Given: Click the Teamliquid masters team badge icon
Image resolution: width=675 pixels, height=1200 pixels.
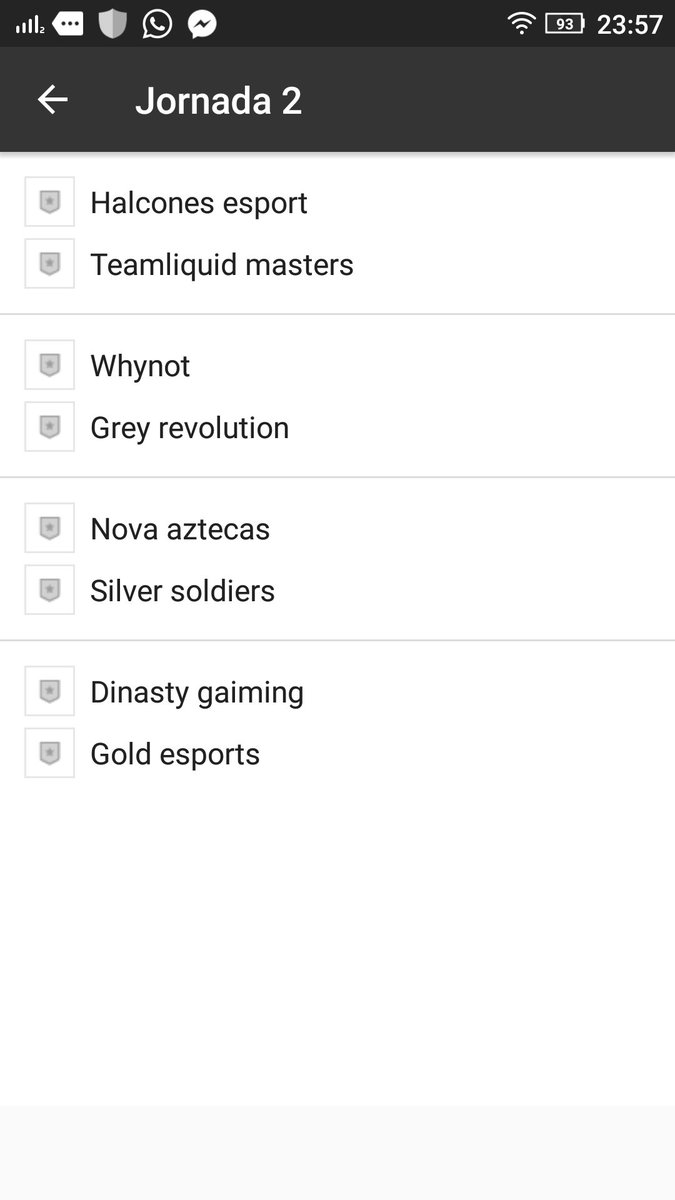Looking at the screenshot, I should pos(50,264).
